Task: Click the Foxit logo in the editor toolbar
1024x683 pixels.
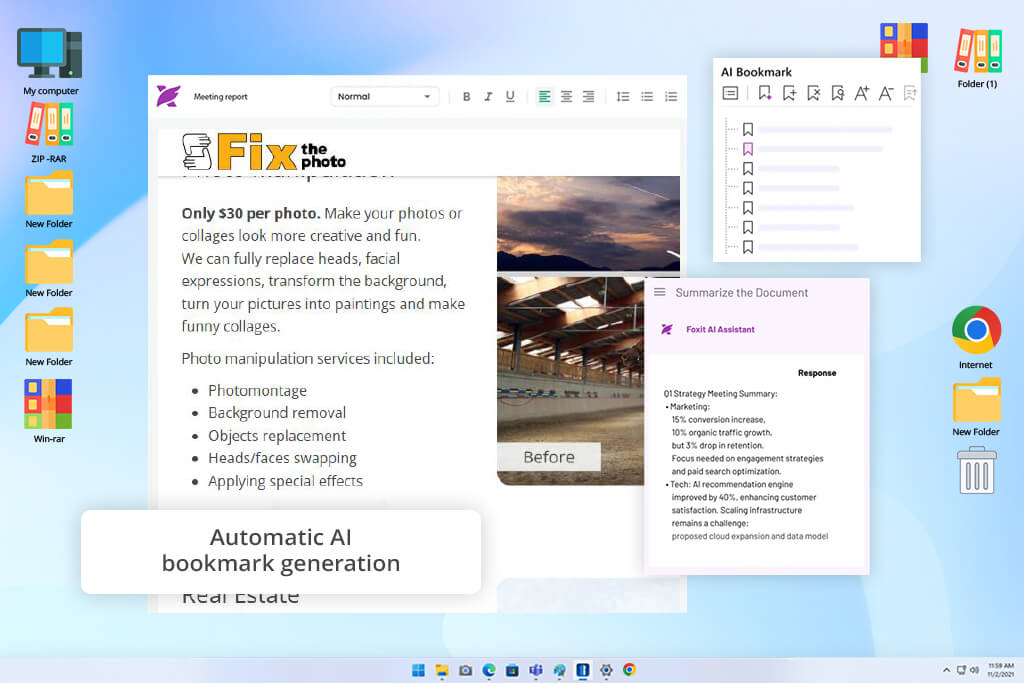Action: [x=168, y=96]
